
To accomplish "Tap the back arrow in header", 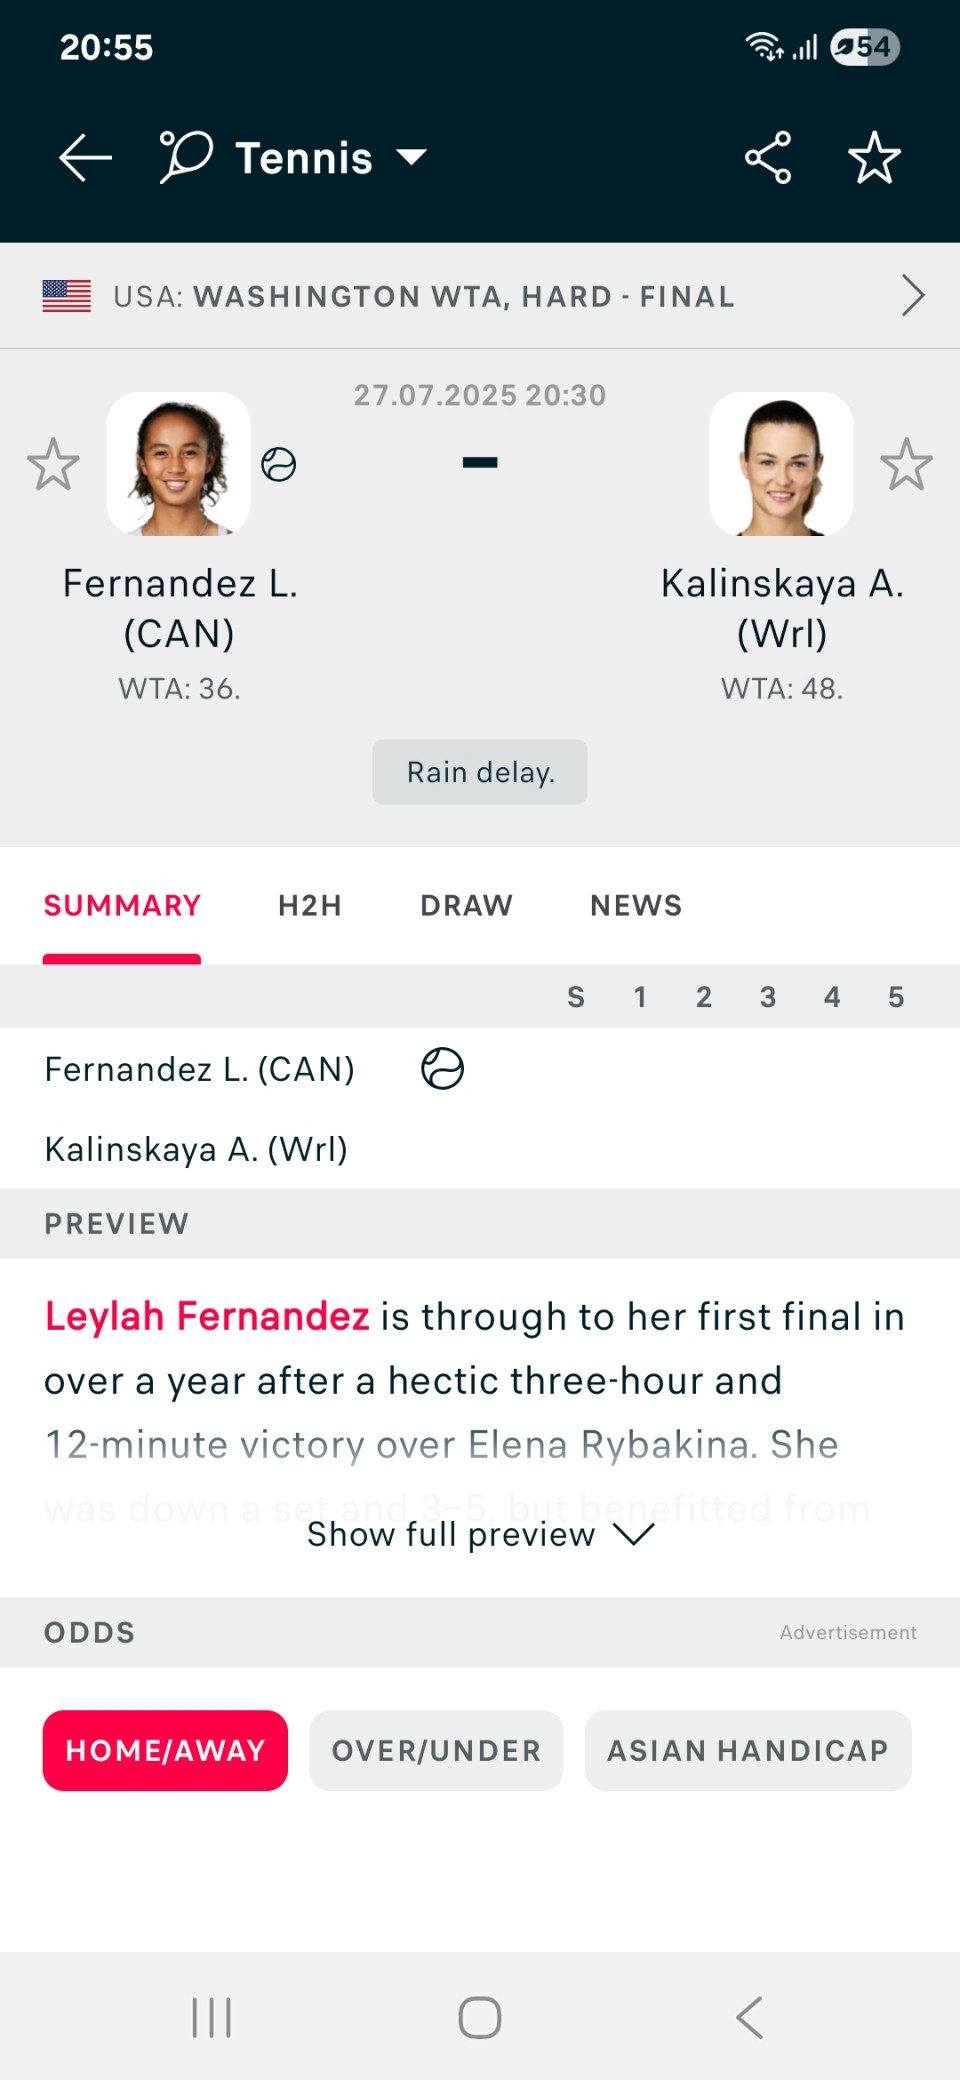I will pyautogui.click(x=85, y=158).
